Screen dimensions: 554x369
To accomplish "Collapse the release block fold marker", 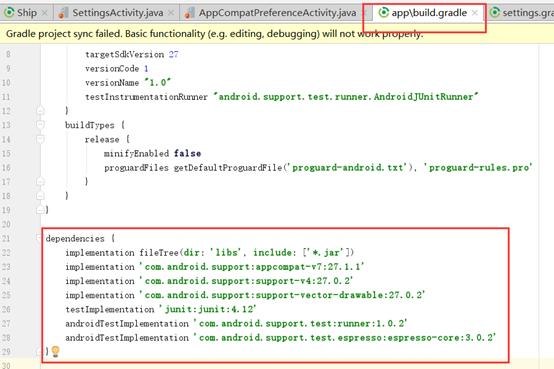I will pos(40,139).
